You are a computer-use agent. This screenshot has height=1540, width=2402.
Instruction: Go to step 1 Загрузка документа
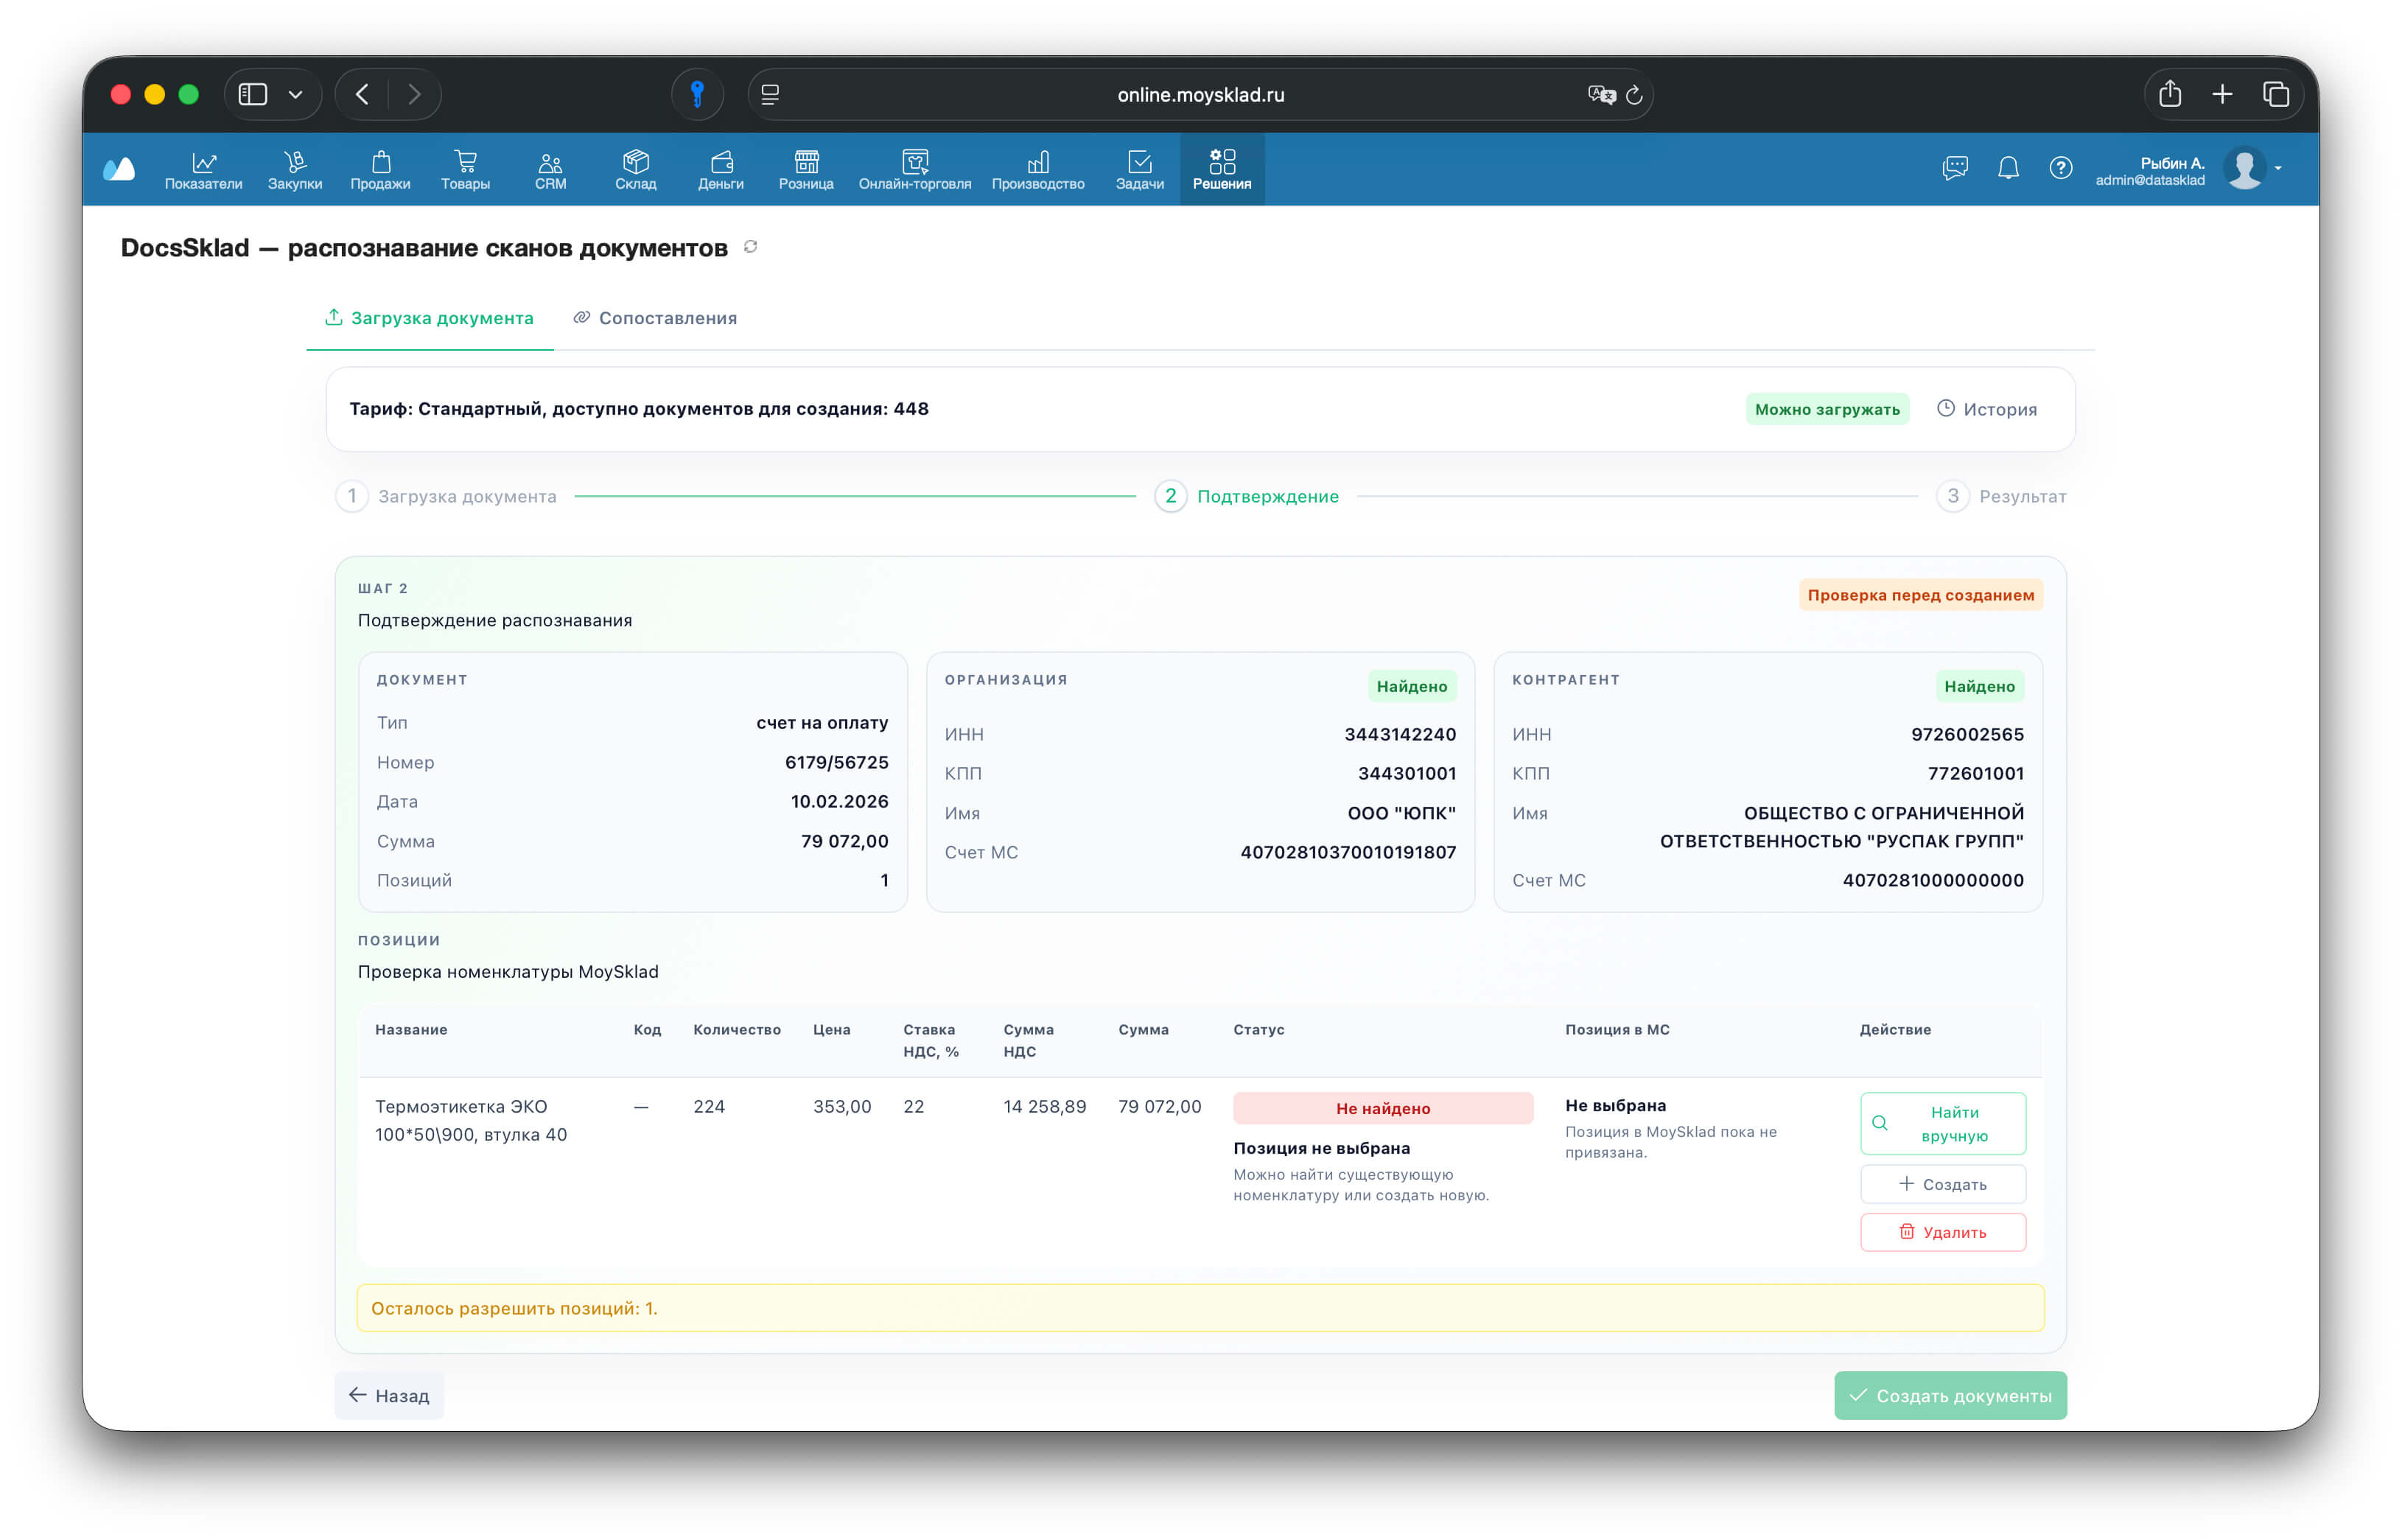[447, 496]
